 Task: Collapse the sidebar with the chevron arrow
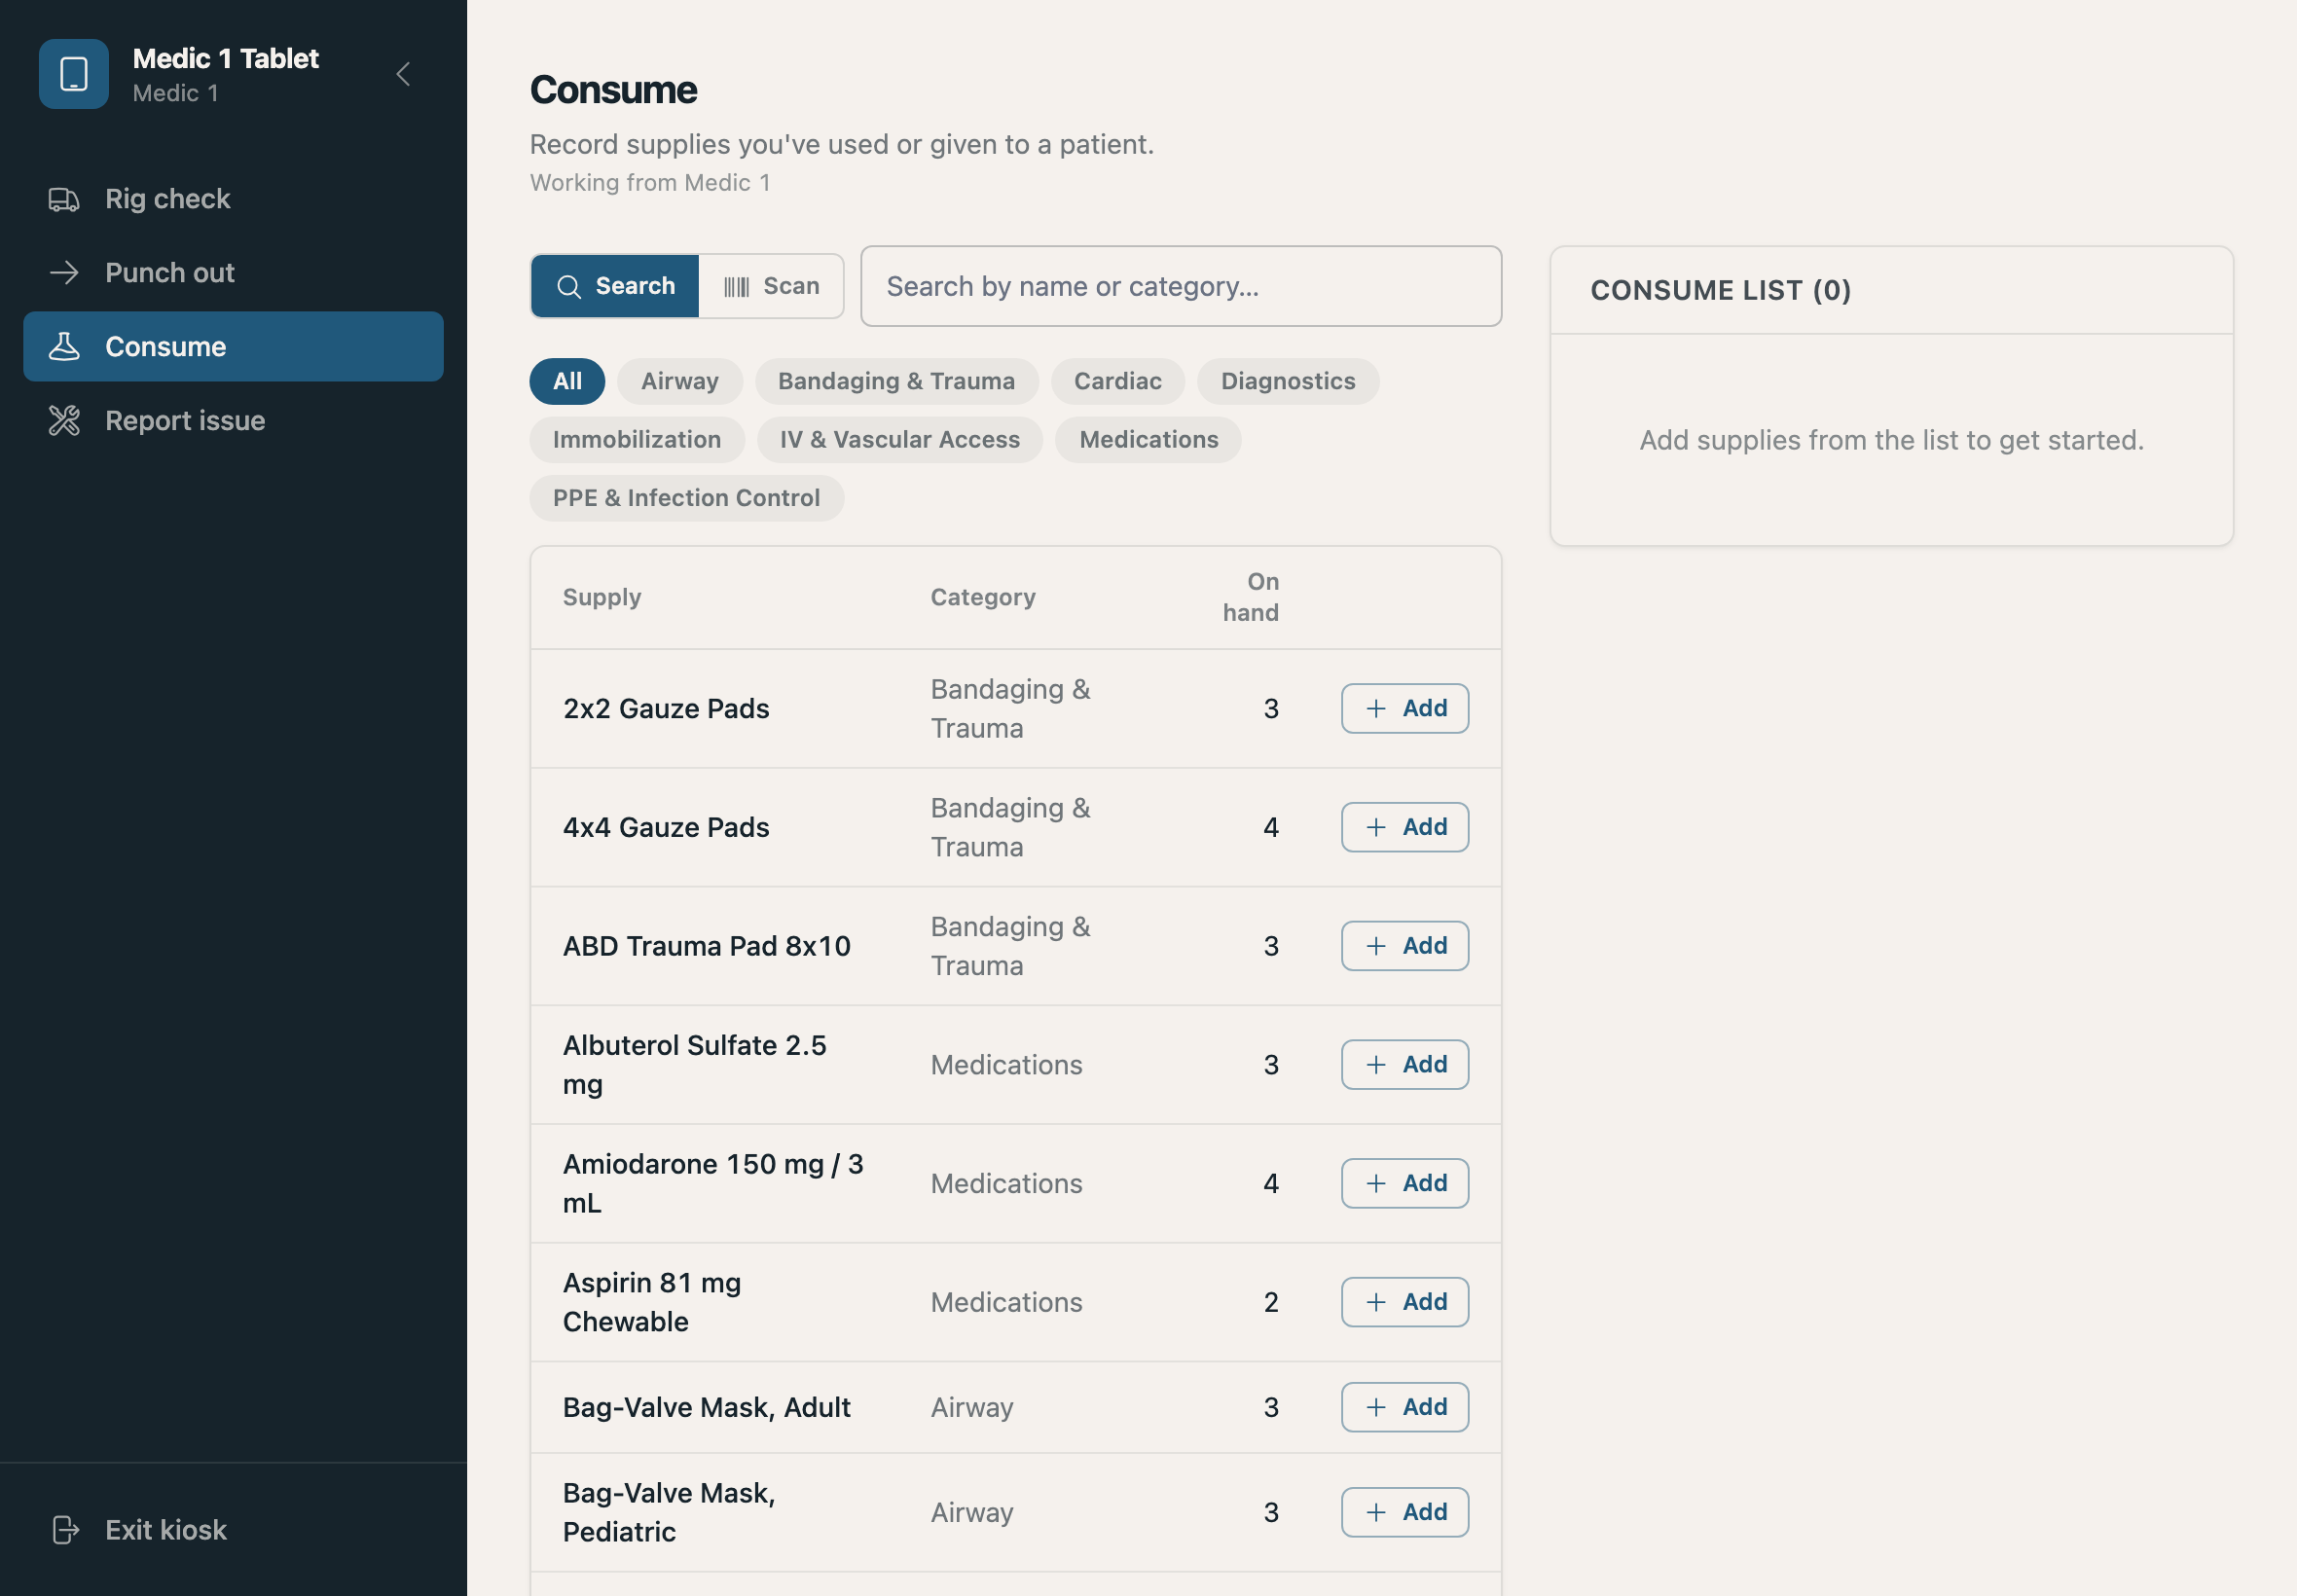coord(403,74)
